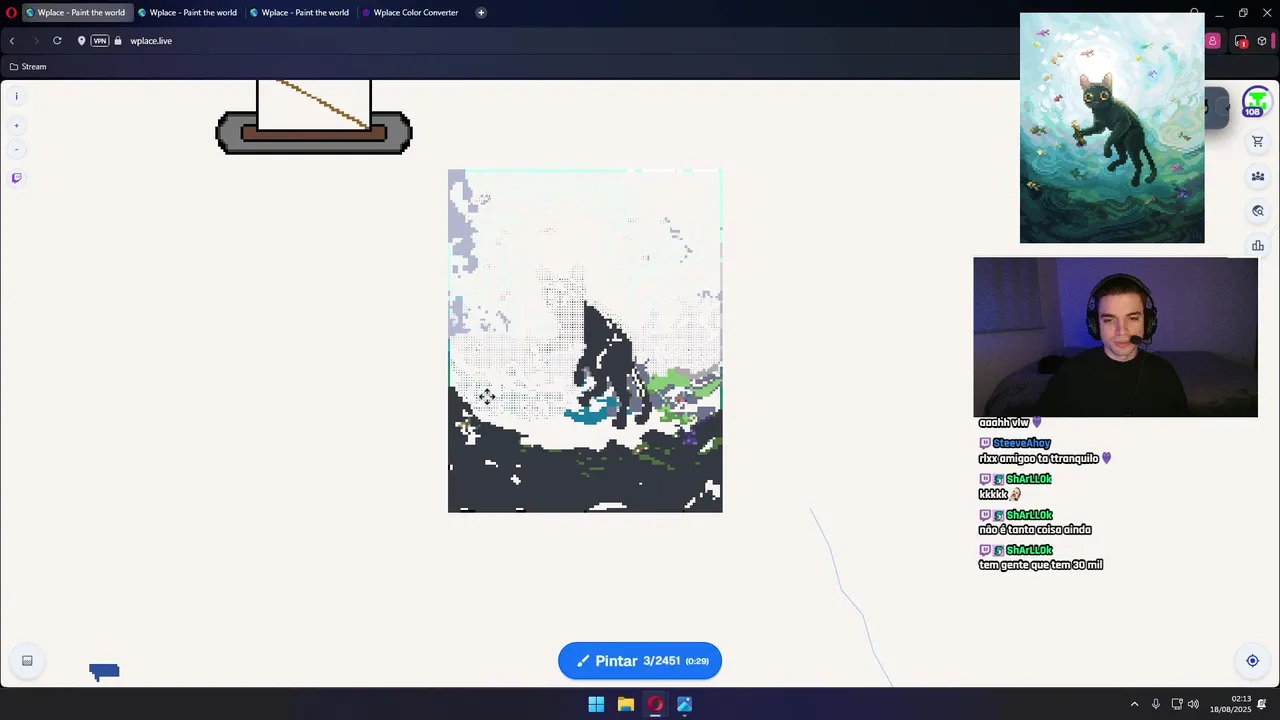Open clock and date 02:13 panel
The image size is (1280, 720).
coord(1231,704)
